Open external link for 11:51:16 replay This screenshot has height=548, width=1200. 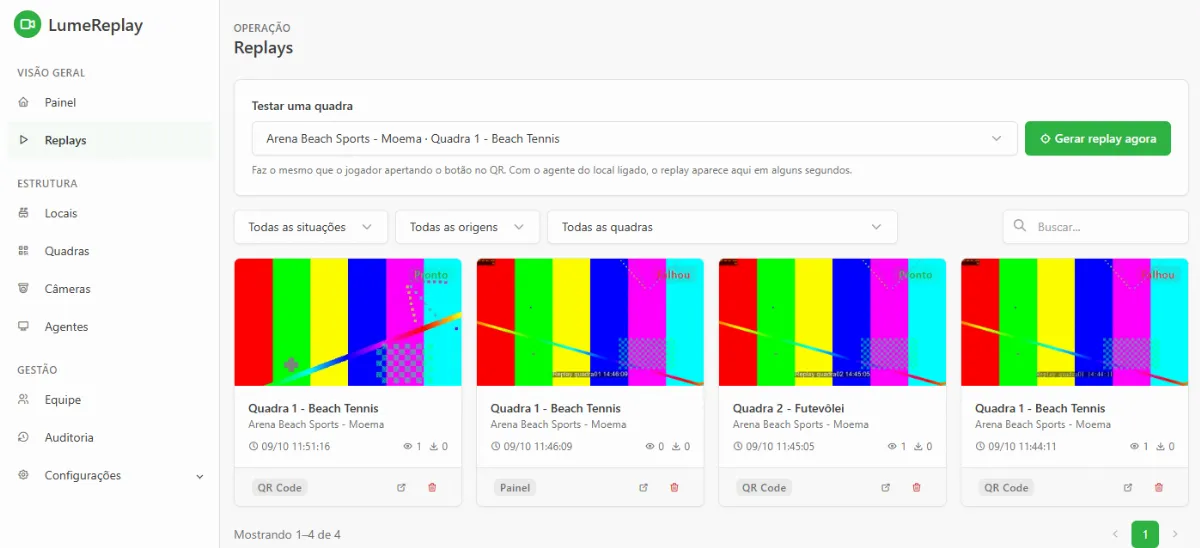tap(401, 488)
